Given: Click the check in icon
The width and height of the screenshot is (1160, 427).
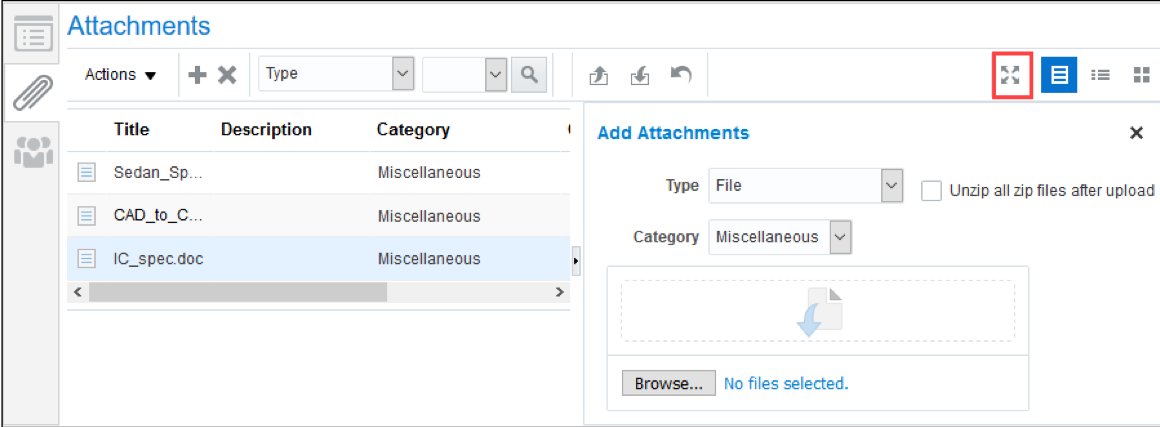Looking at the screenshot, I should (640, 75).
